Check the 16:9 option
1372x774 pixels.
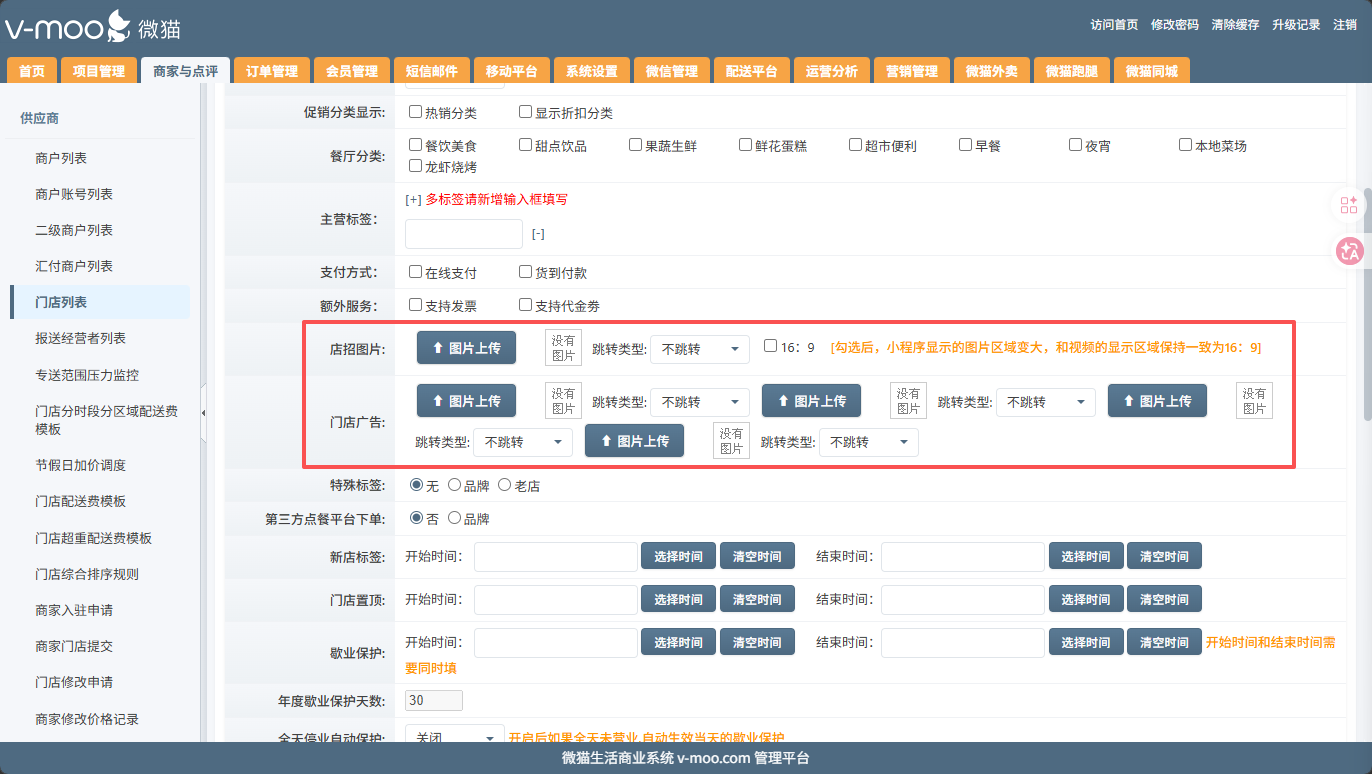[770, 347]
